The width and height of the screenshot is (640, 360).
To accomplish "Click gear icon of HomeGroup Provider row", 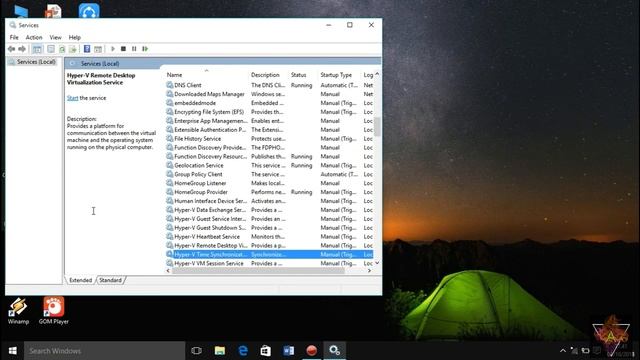I will [170, 192].
